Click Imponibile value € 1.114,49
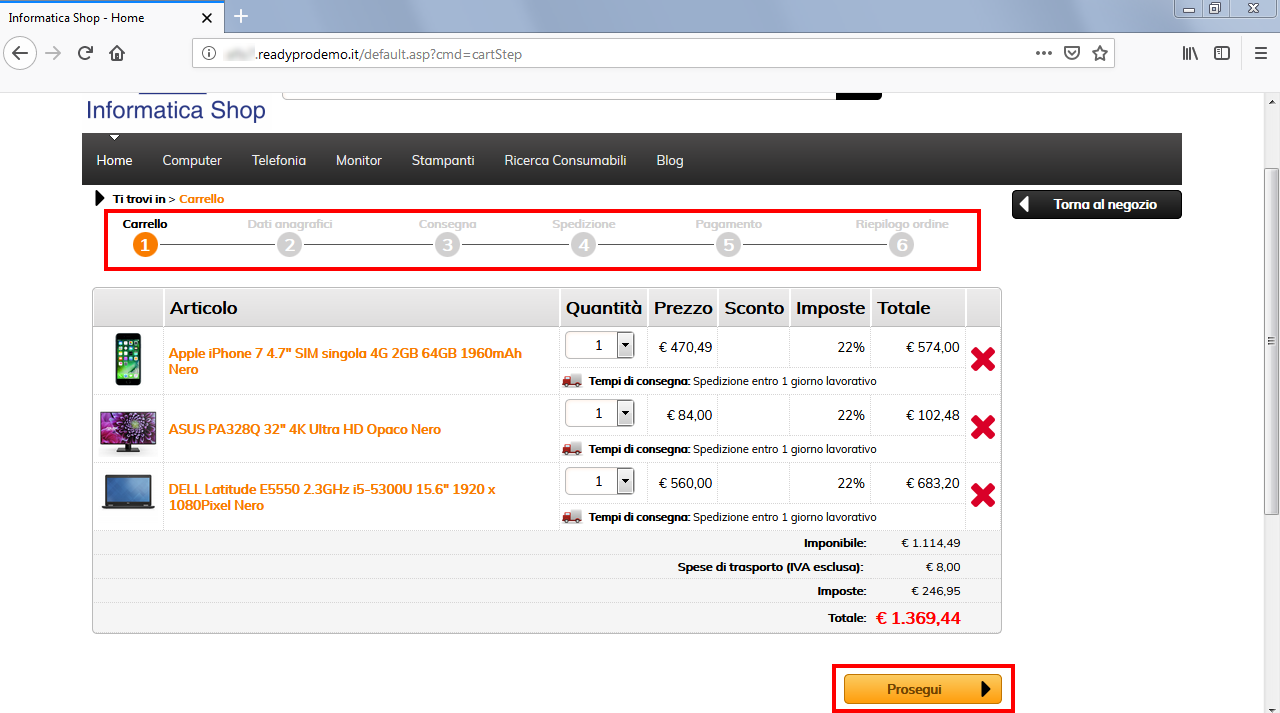This screenshot has height=713, width=1280. pyautogui.click(x=931, y=543)
